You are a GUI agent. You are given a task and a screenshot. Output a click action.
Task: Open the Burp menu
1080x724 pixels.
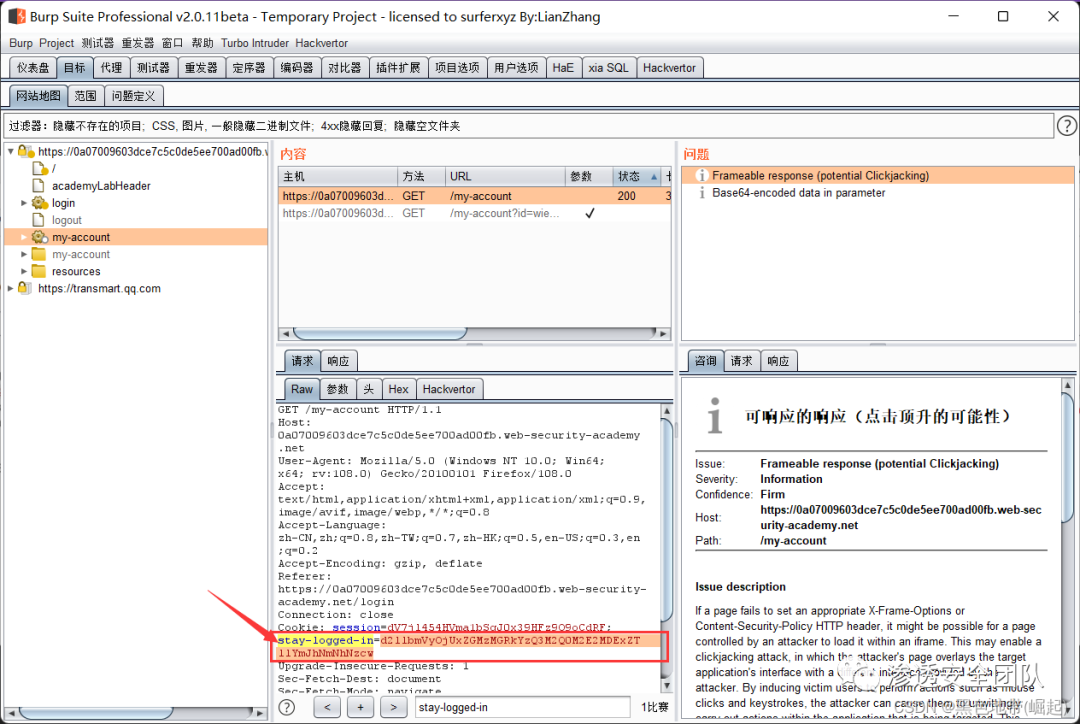pos(21,43)
